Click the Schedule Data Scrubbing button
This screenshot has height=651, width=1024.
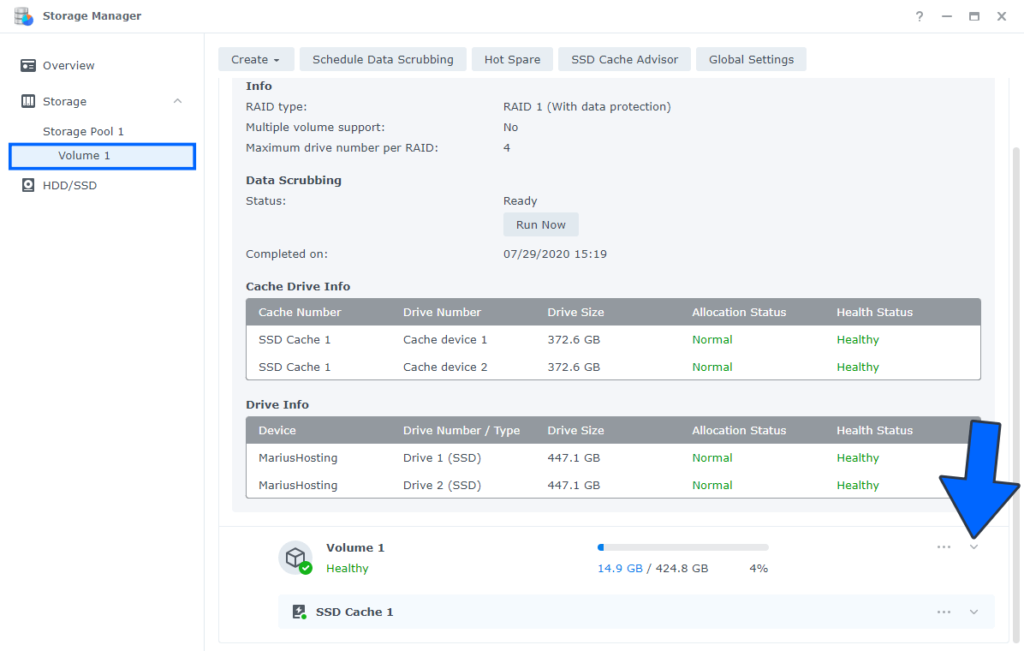coord(382,60)
